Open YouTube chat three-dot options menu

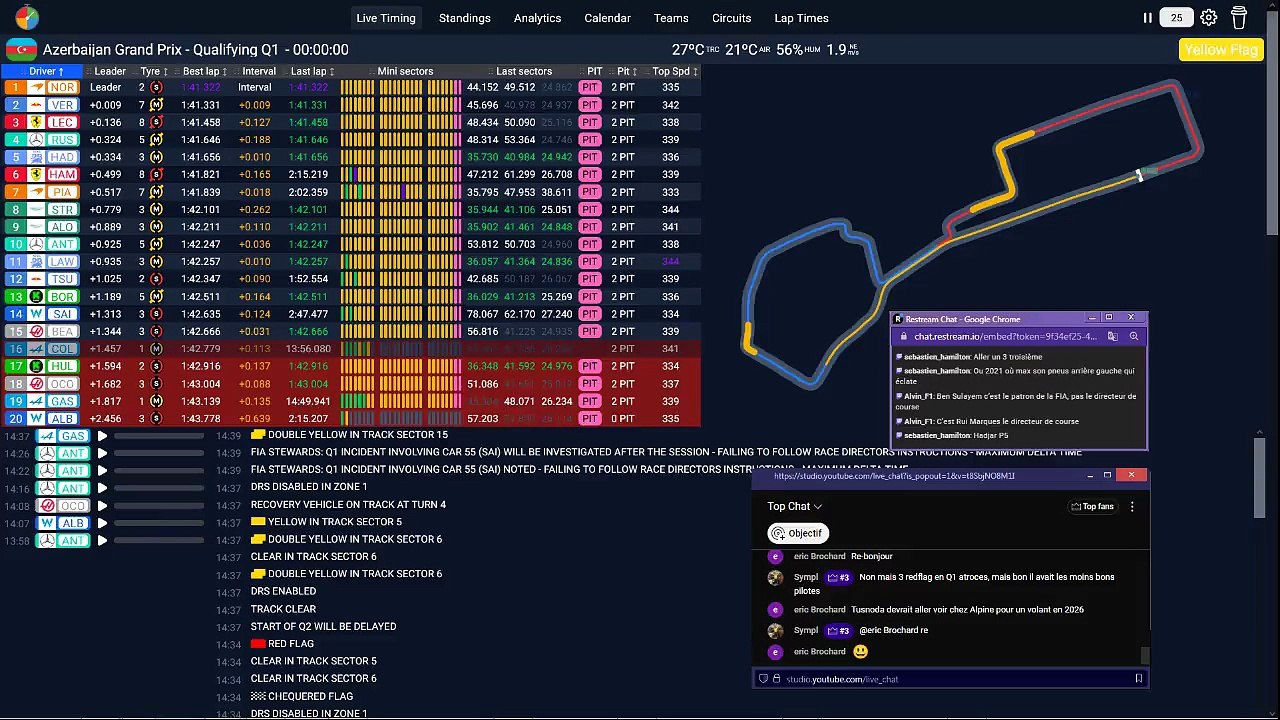click(1132, 507)
